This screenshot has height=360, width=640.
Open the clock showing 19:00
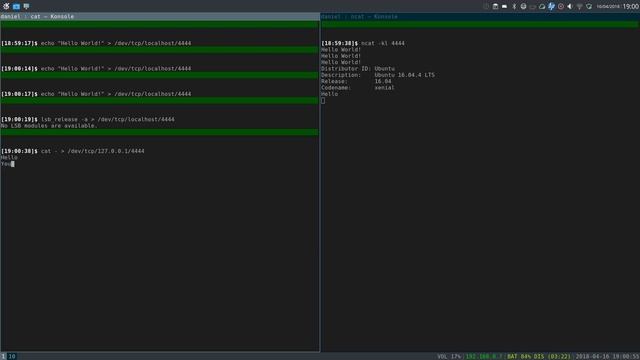tap(631, 7)
